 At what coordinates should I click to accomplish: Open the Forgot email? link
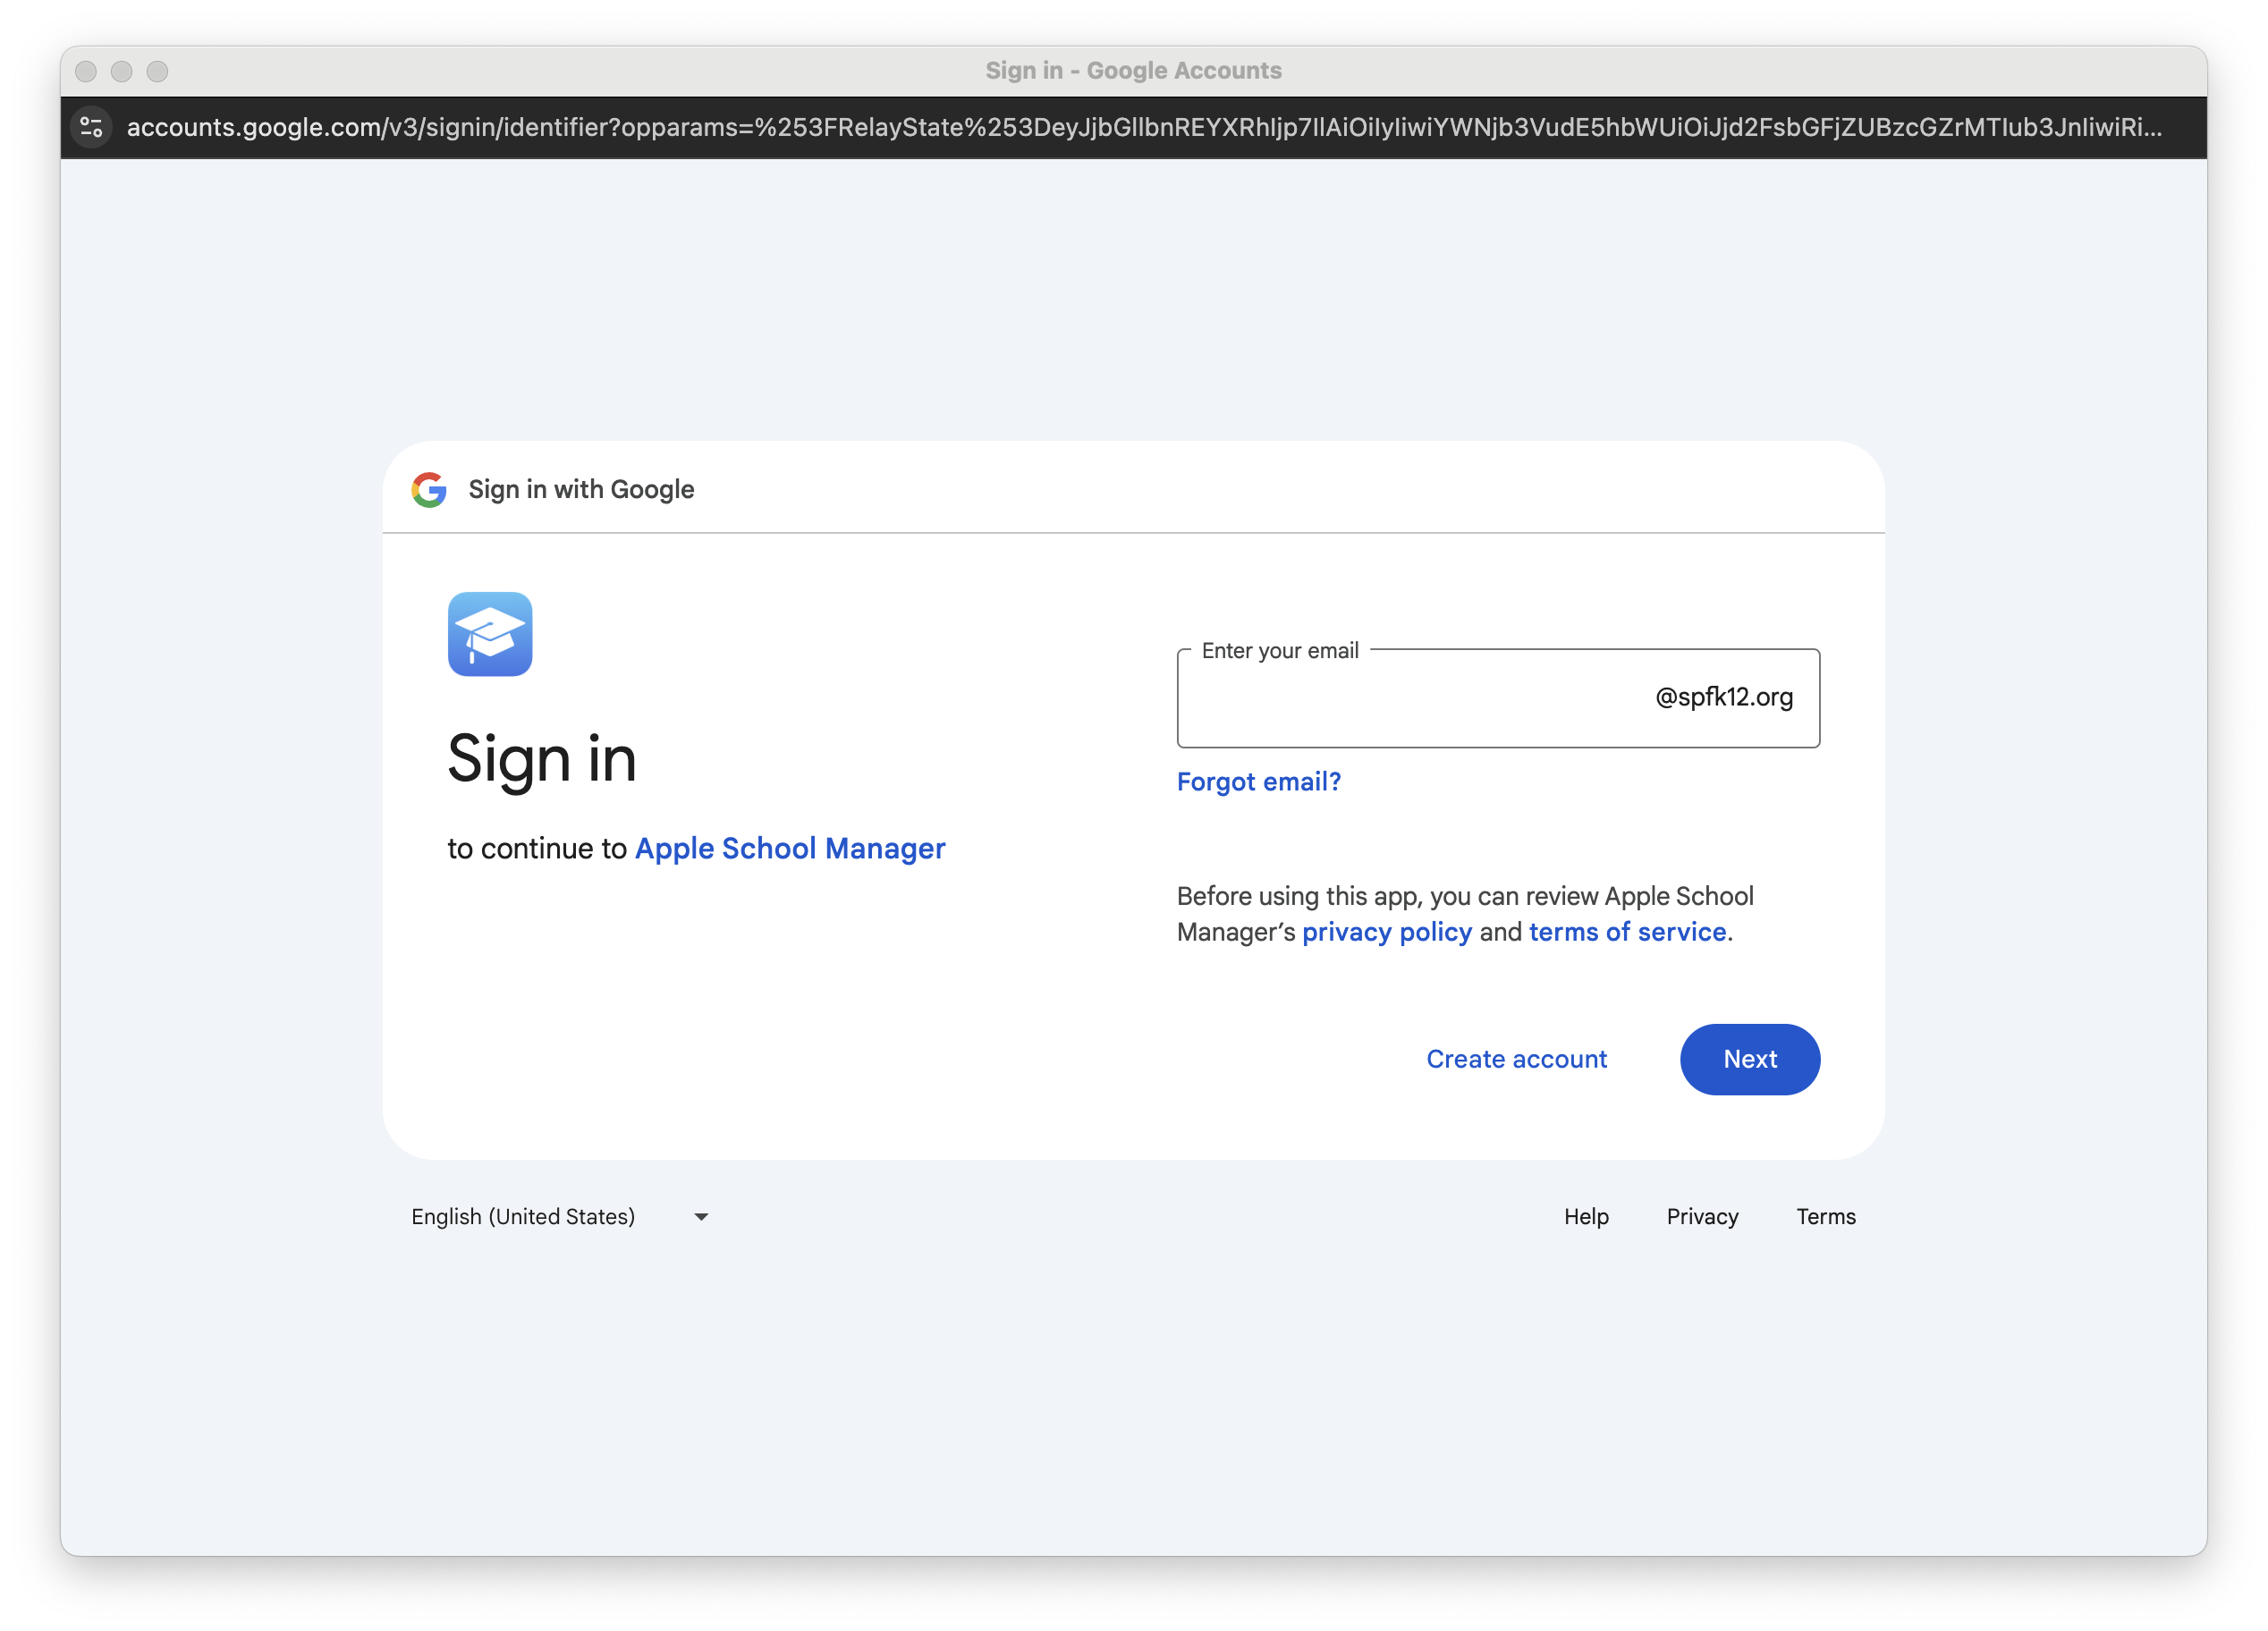(x=1258, y=781)
